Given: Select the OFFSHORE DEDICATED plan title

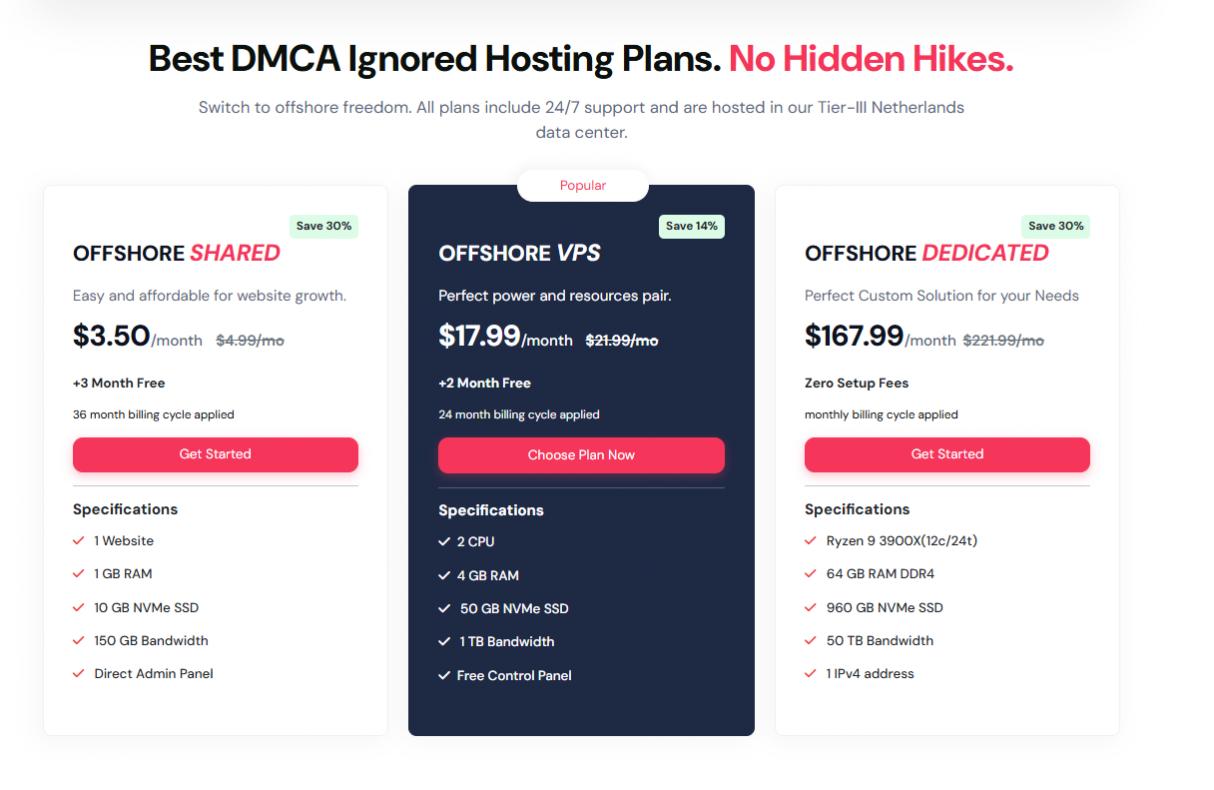Looking at the screenshot, I should (x=927, y=254).
